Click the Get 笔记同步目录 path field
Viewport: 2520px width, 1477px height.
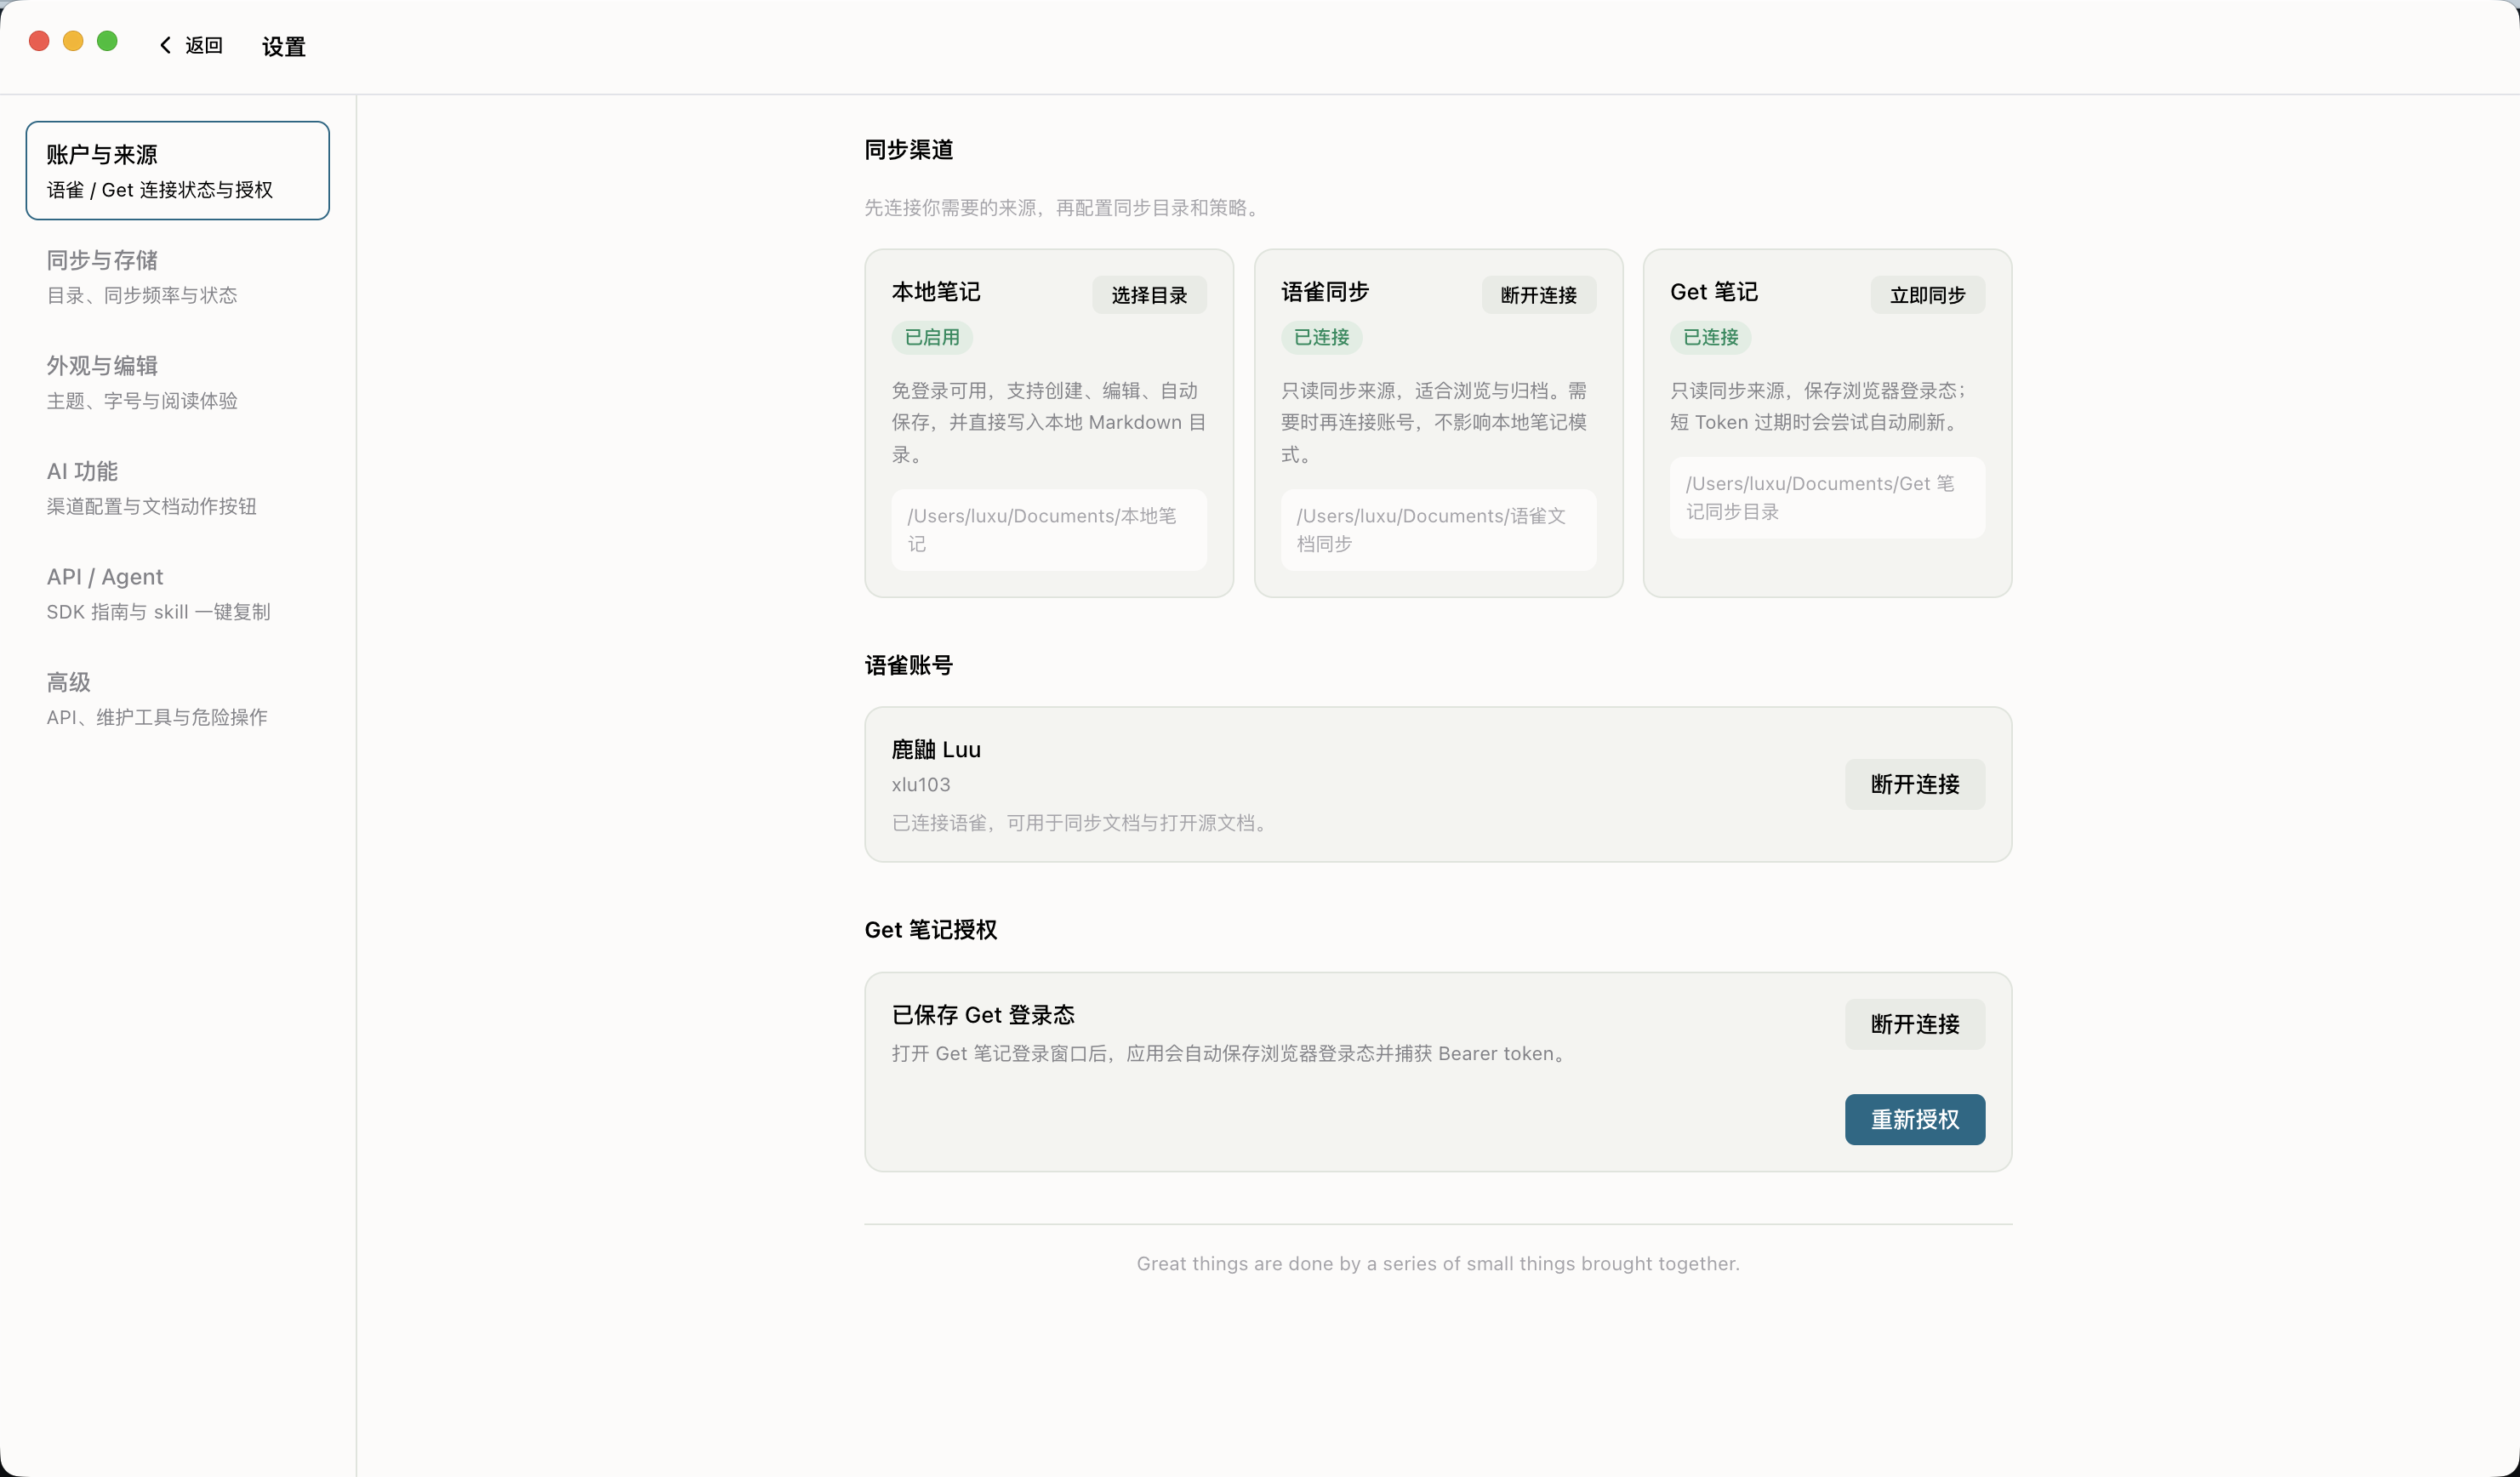(x=1827, y=498)
